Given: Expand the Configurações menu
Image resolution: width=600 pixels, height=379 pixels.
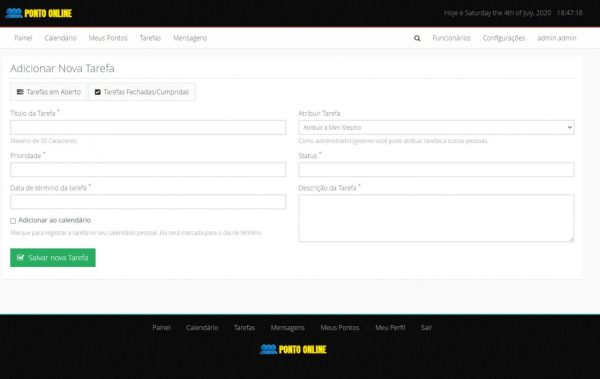Looking at the screenshot, I should [x=504, y=38].
